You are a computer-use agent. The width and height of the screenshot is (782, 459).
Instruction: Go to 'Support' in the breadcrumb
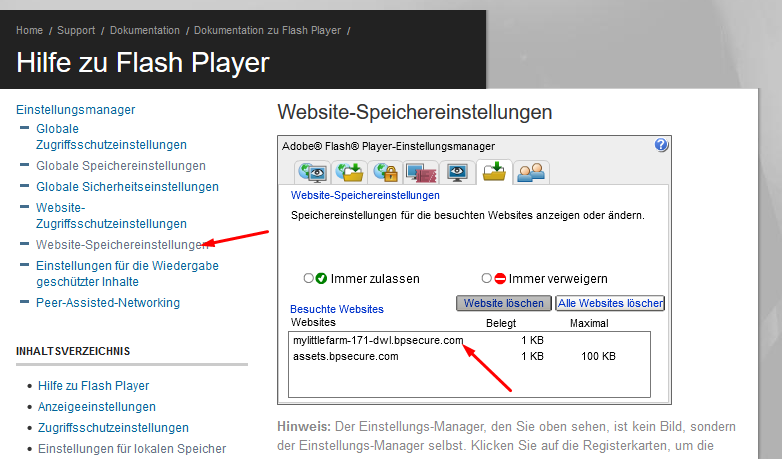click(x=76, y=31)
